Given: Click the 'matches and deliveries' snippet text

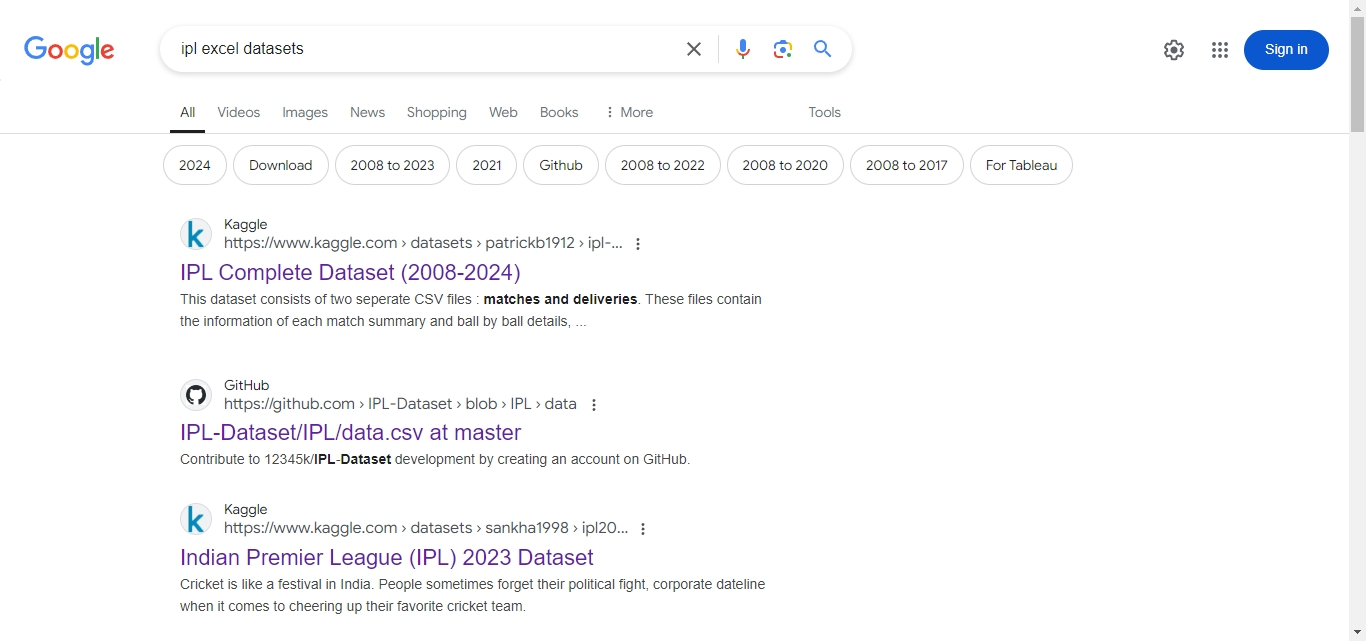Looking at the screenshot, I should 560,299.
